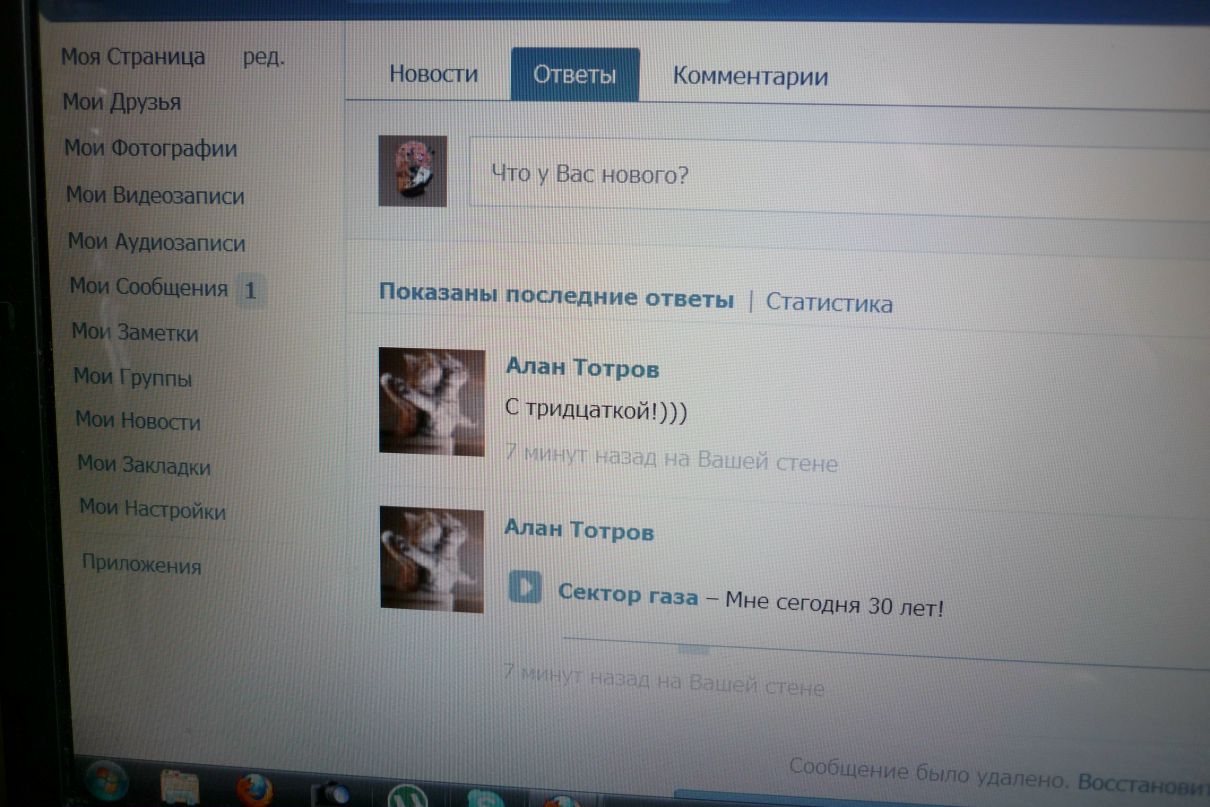This screenshot has width=1210, height=807.
Task: Open Приложения in sidebar
Action: point(141,565)
